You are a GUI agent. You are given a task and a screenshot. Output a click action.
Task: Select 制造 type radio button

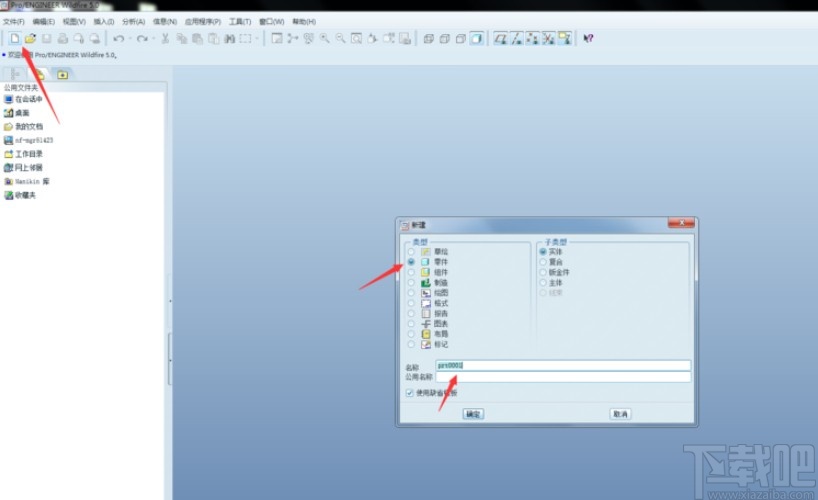pos(411,282)
